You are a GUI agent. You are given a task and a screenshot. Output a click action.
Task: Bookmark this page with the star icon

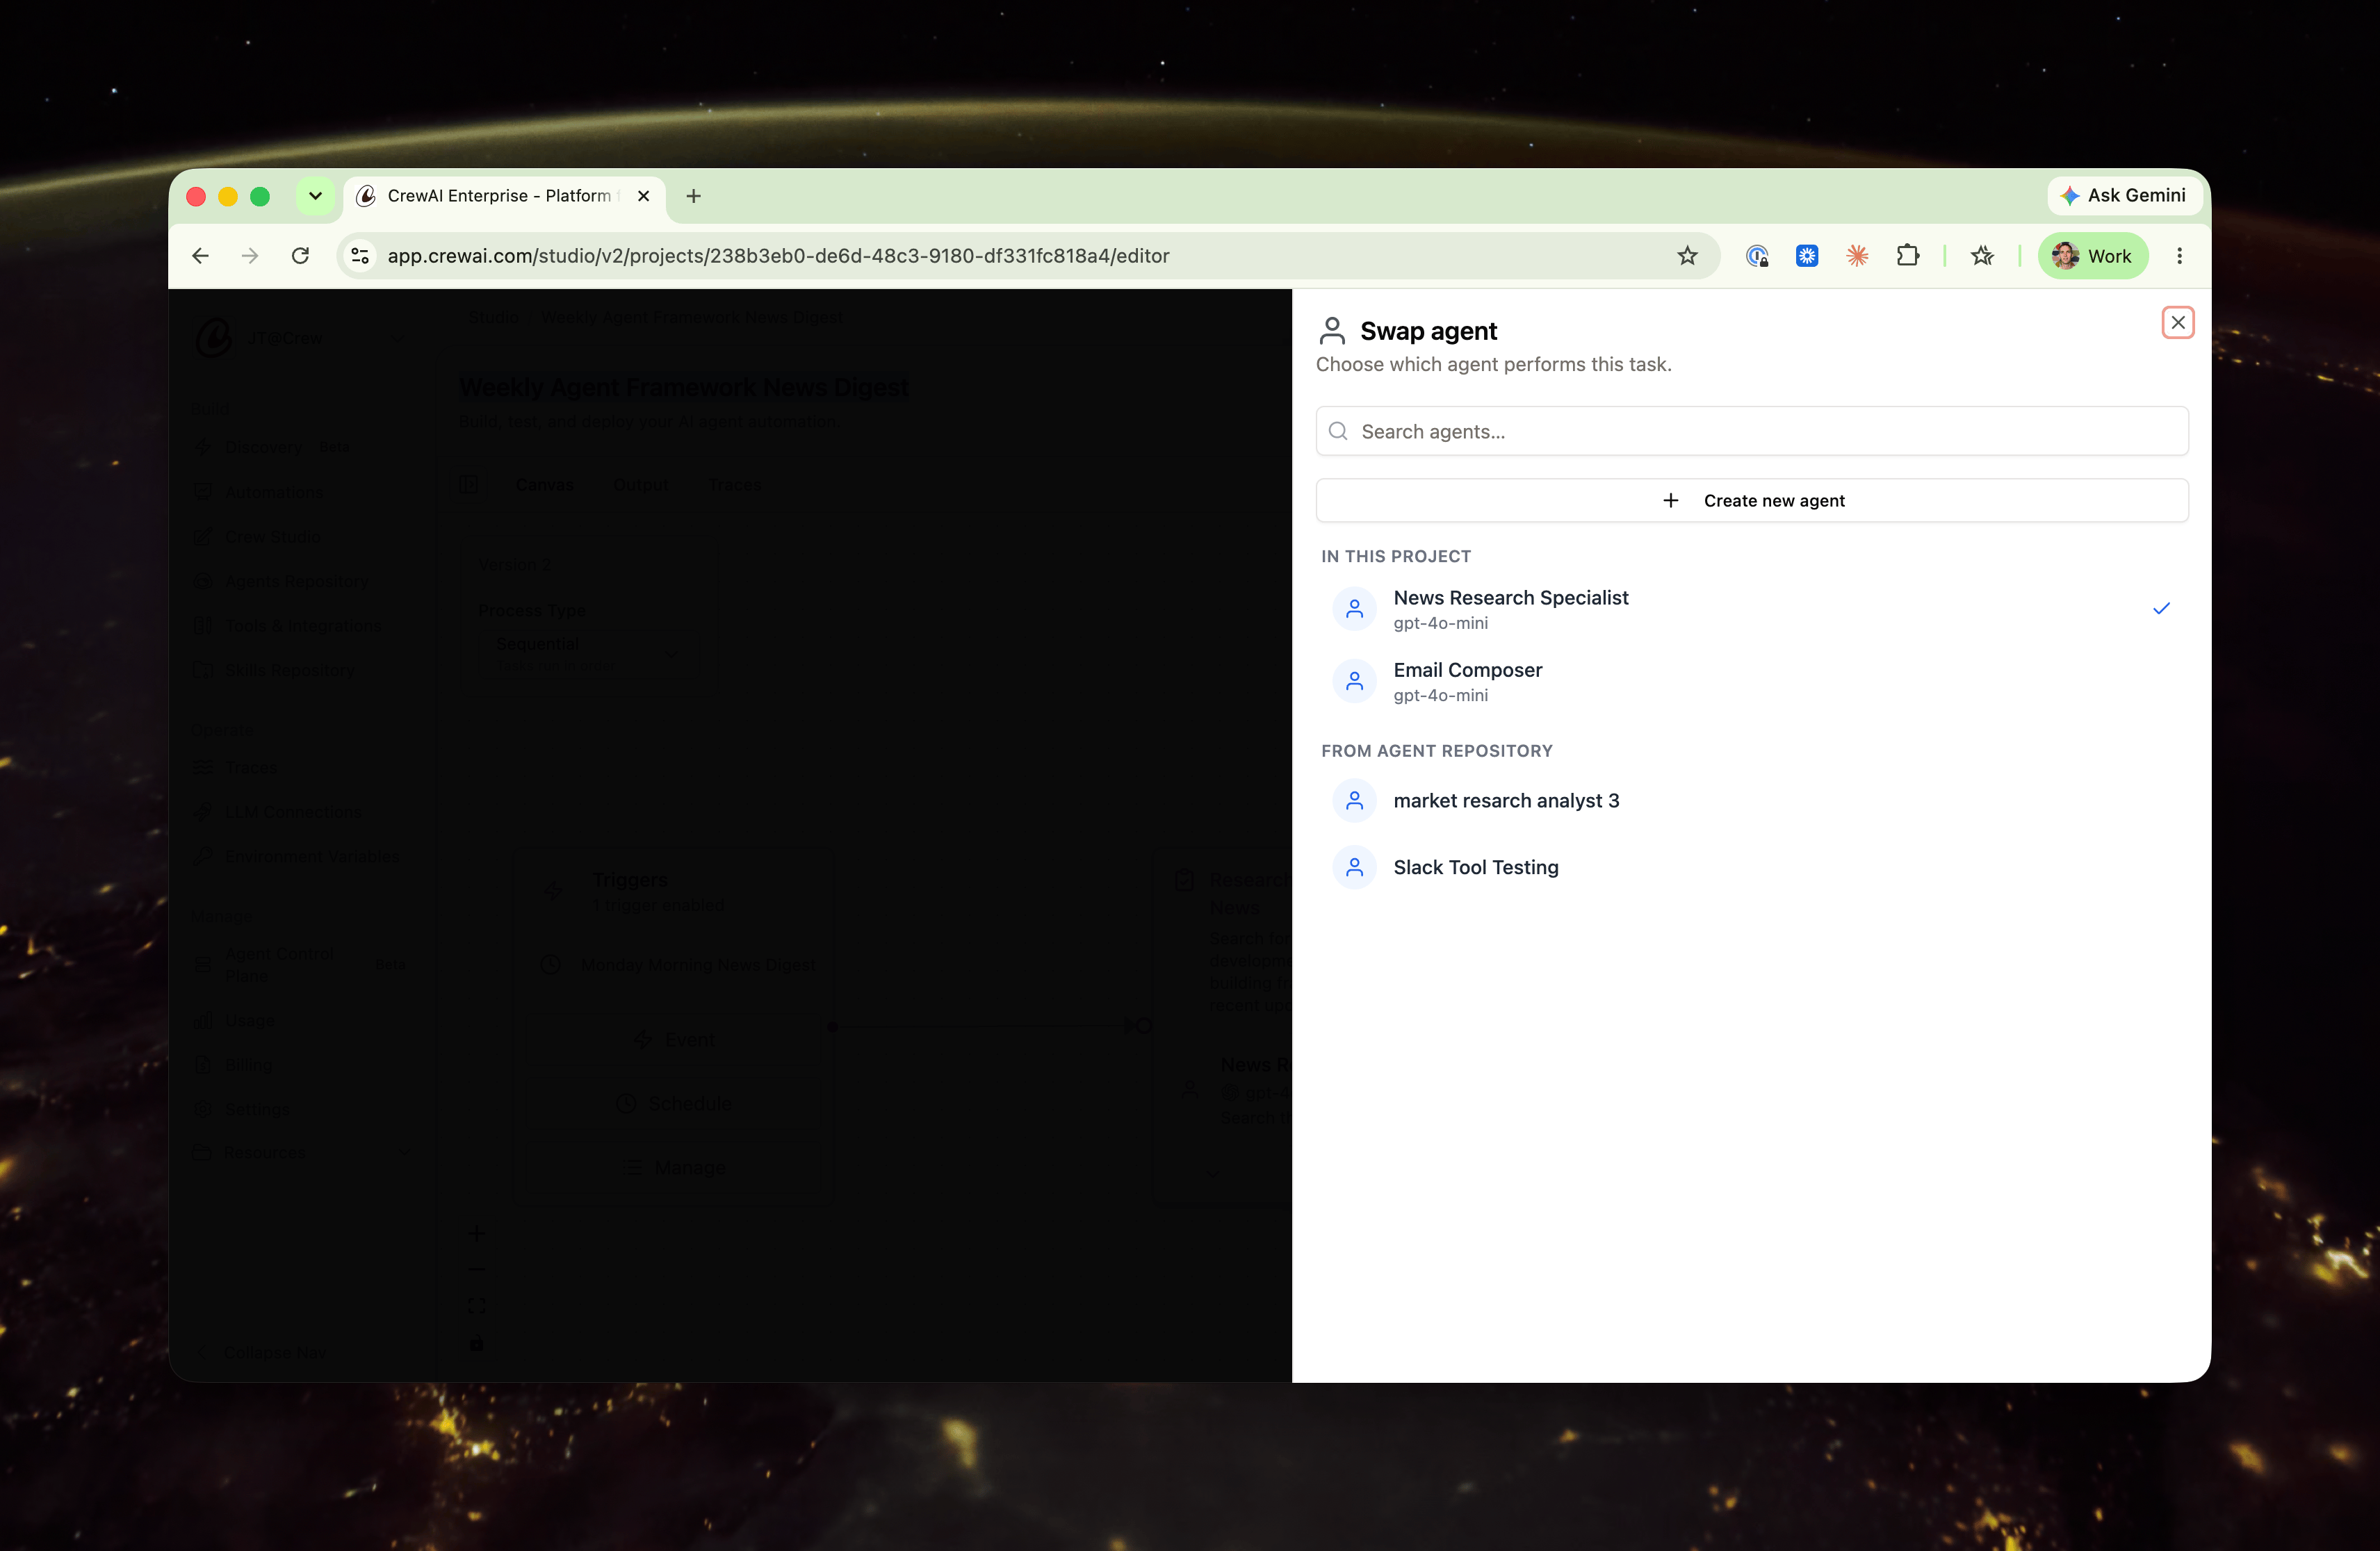tap(1687, 256)
